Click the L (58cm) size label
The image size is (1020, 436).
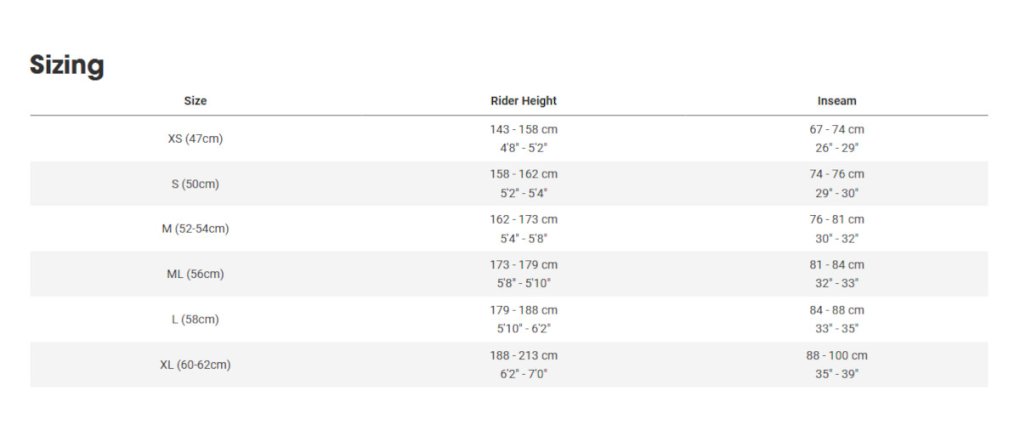coord(195,320)
